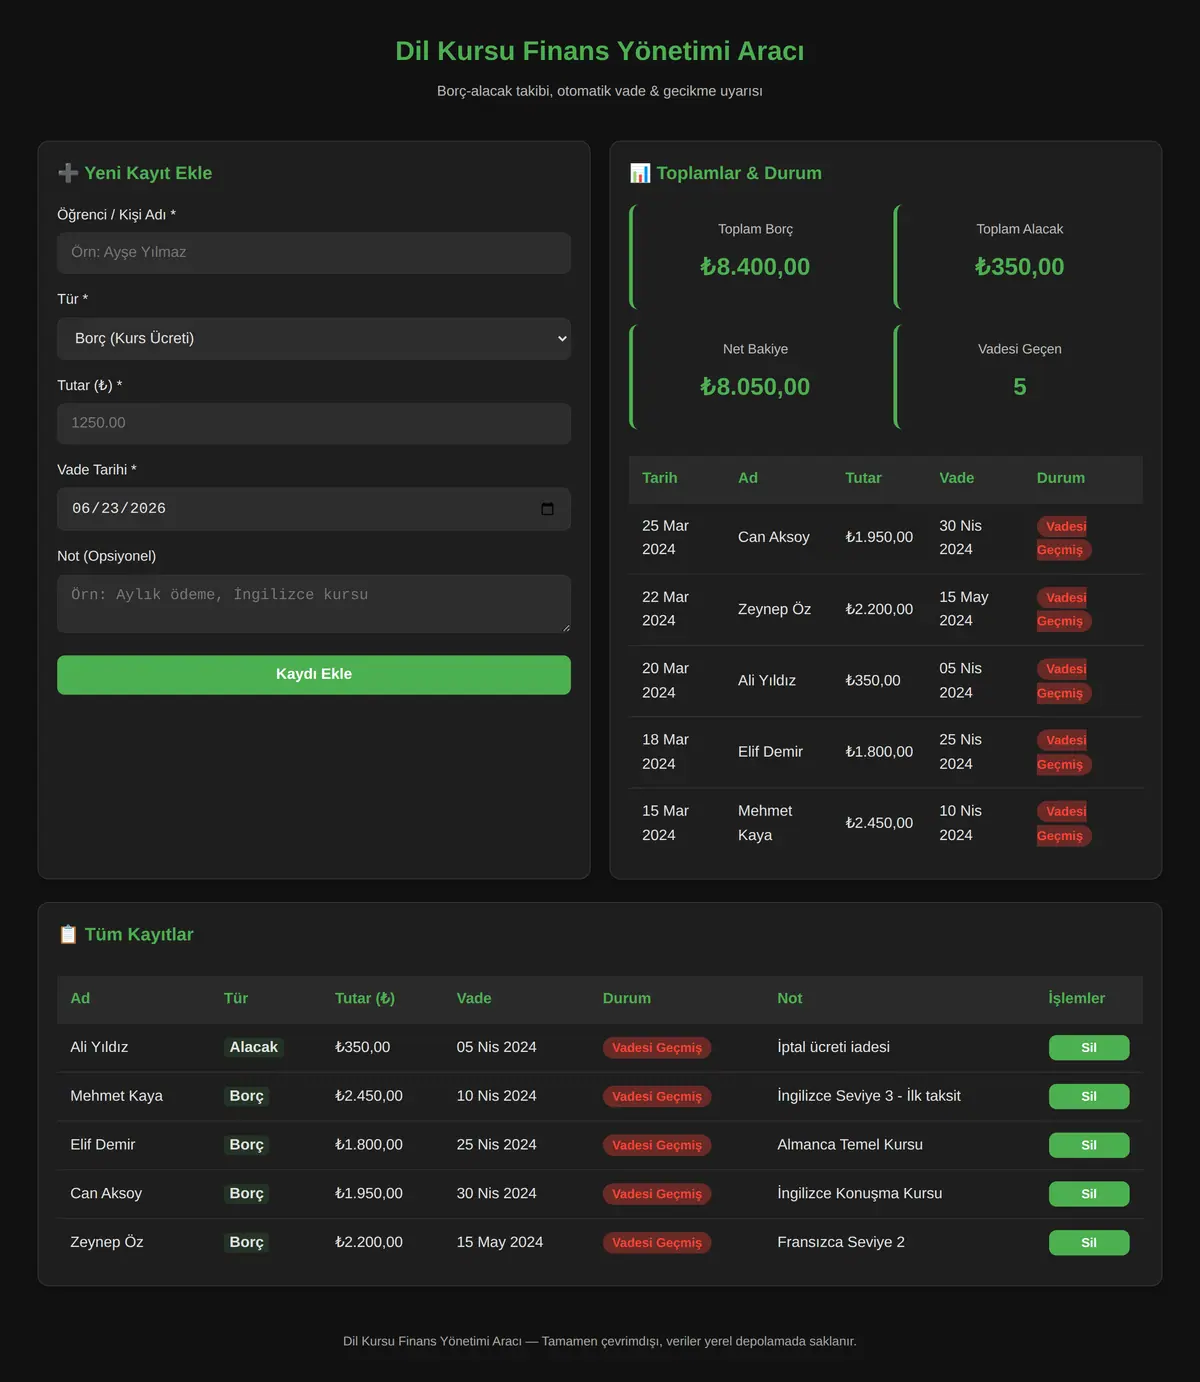Click the Durum header in the summary table

(1061, 478)
